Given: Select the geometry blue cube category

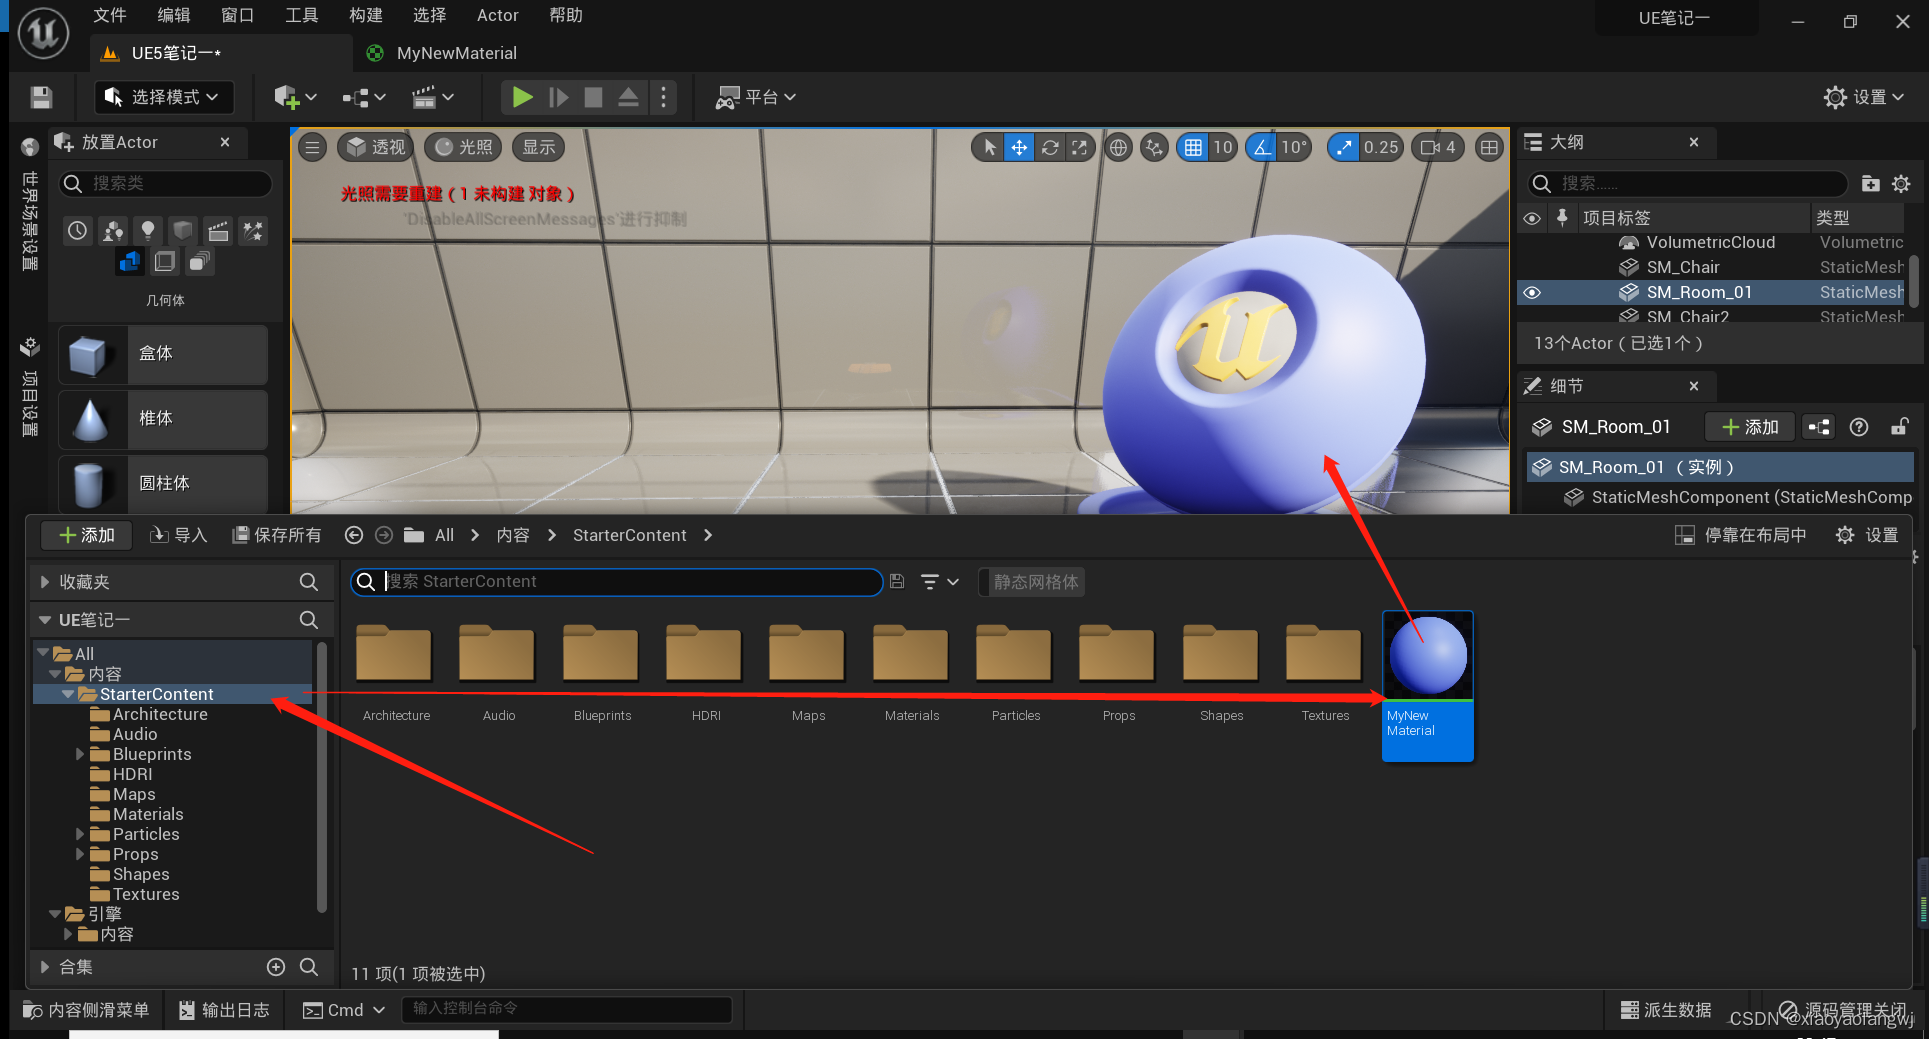Looking at the screenshot, I should point(130,262).
